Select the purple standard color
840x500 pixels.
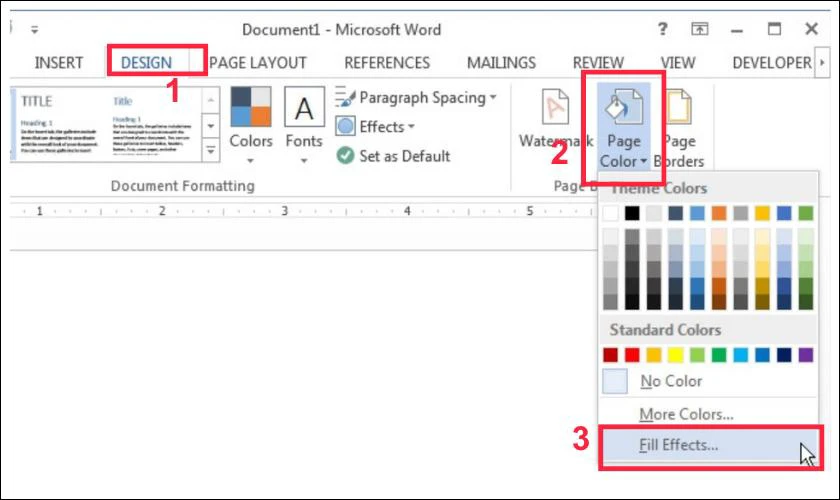click(x=806, y=355)
